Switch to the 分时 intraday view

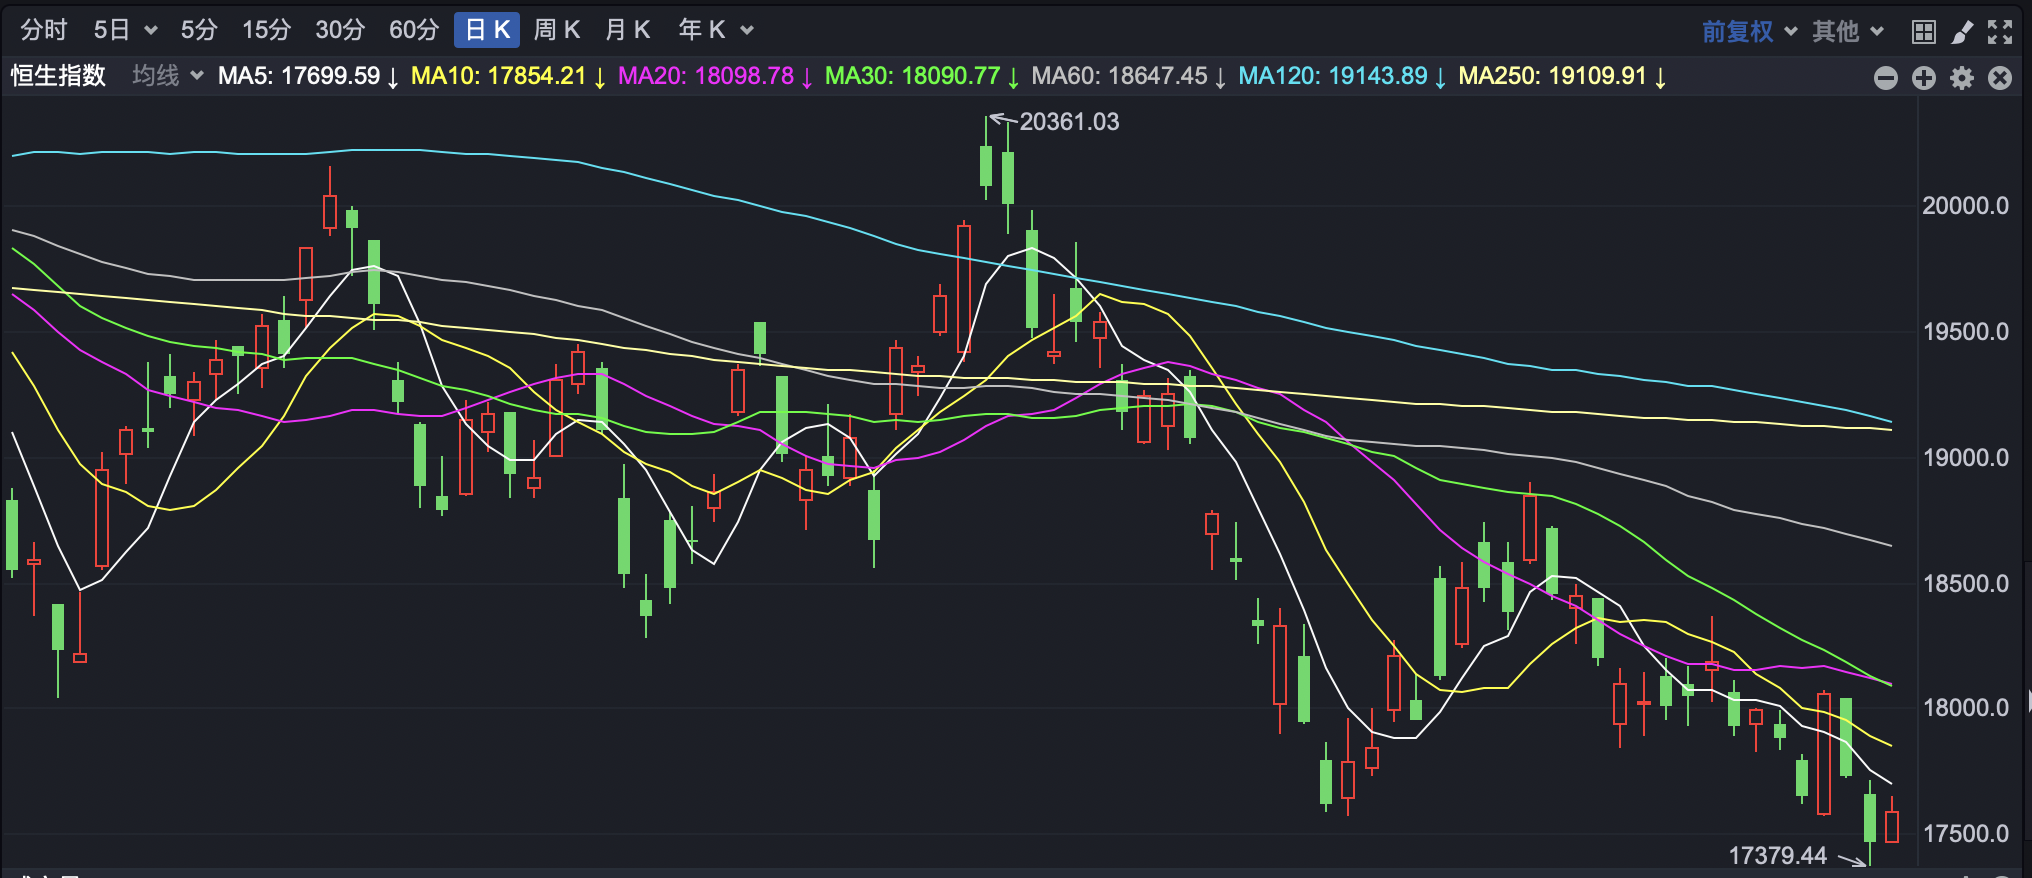pyautogui.click(x=43, y=30)
